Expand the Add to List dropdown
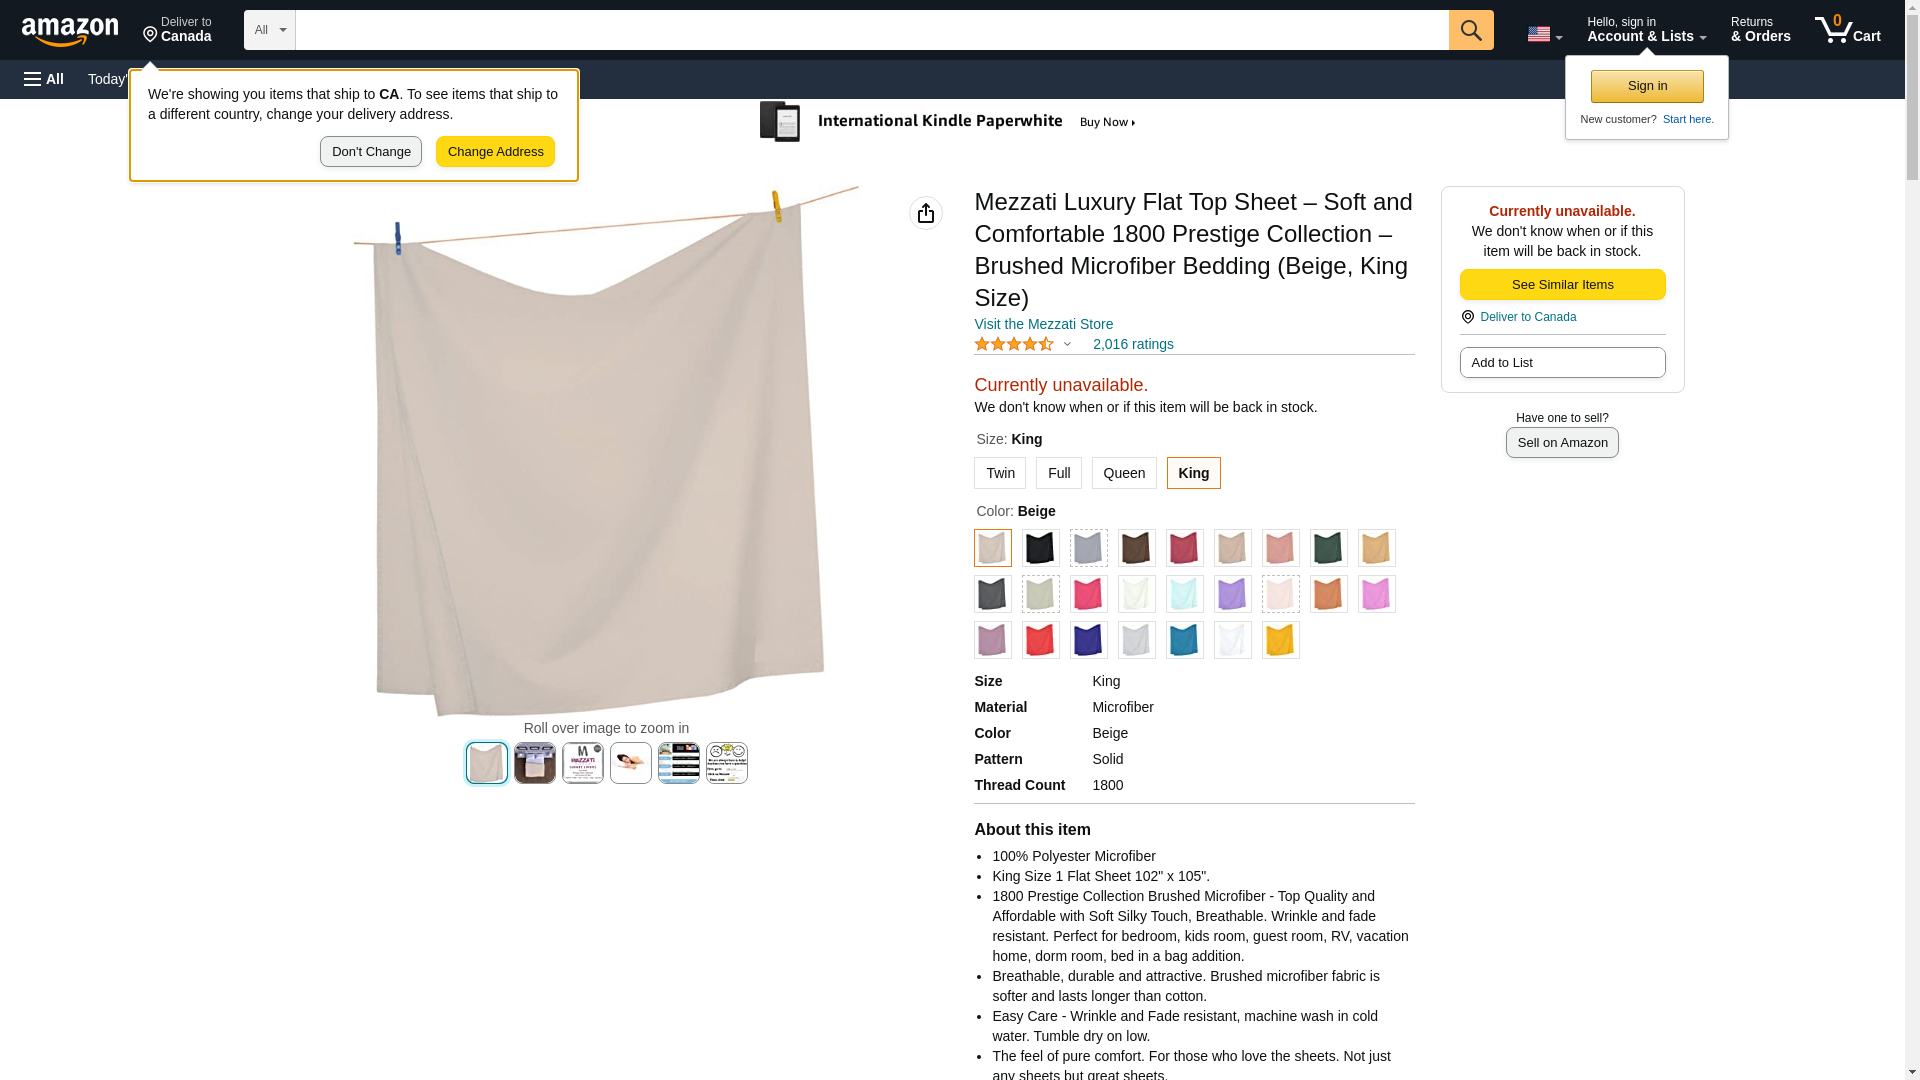Screen dimensions: 1920x1080 1562,362
